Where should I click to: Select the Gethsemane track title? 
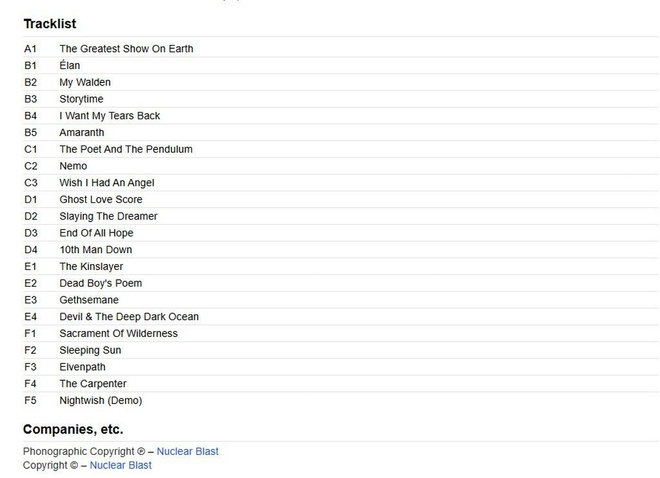(89, 300)
